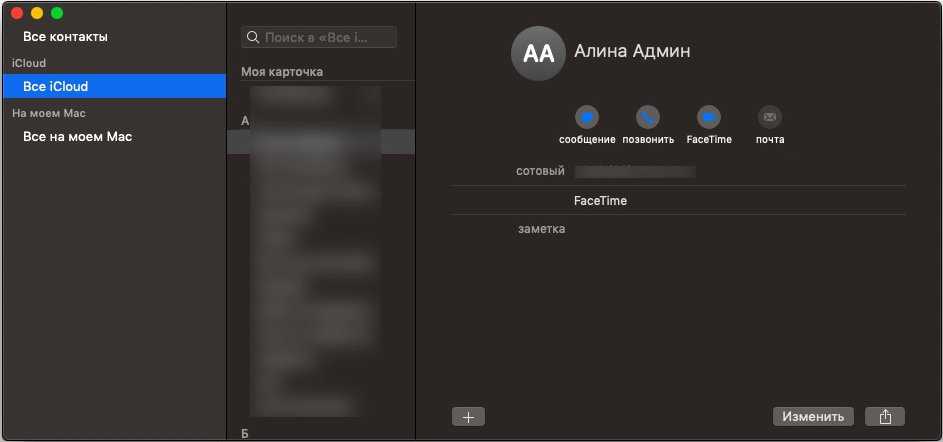Image resolution: width=943 pixels, height=442 pixels.
Task: Click the message bubble icon
Action: [x=587, y=116]
